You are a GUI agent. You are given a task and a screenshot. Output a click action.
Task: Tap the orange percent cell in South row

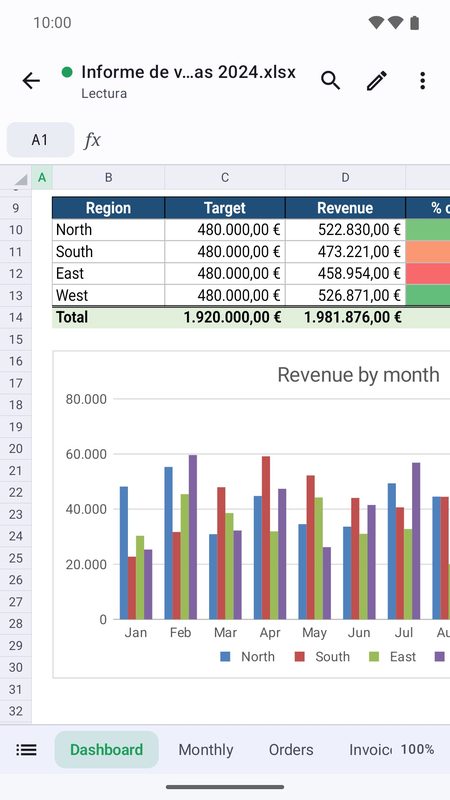[x=428, y=252]
